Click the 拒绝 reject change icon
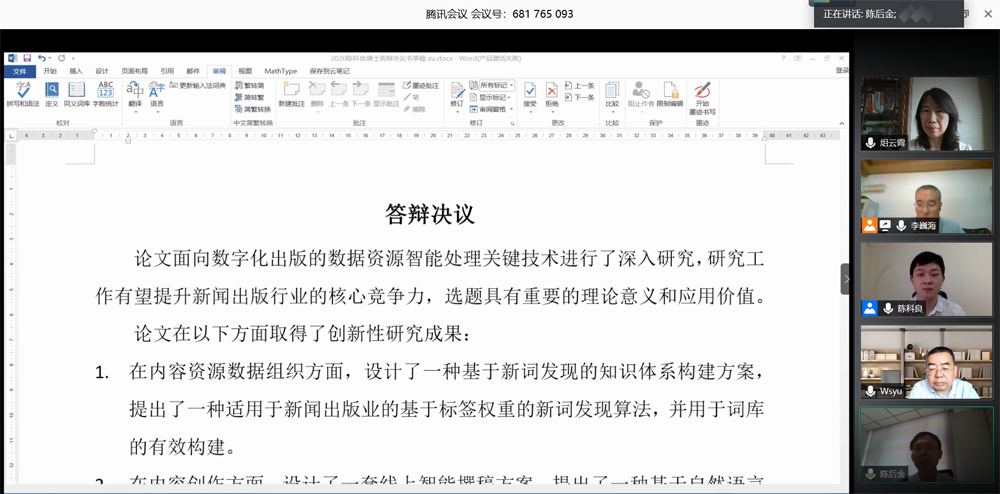Screen dimensions: 1000x494 [552, 91]
